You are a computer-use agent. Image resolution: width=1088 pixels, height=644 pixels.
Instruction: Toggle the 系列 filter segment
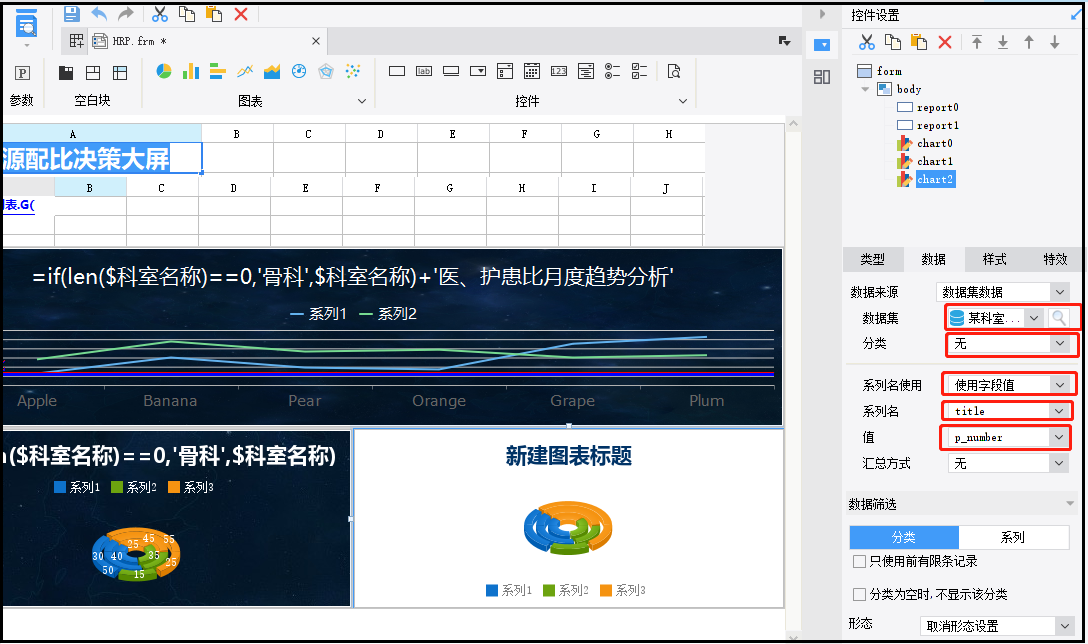coord(1013,537)
